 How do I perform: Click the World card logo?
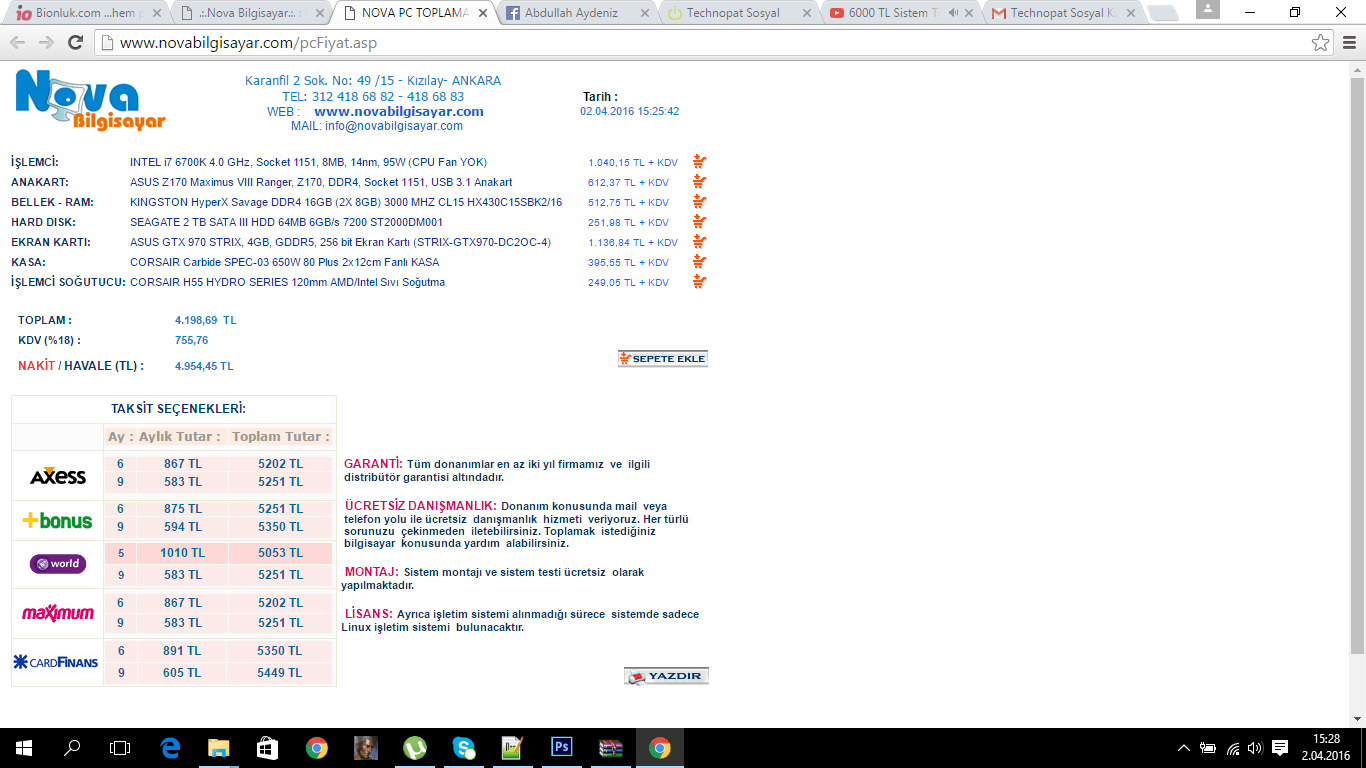[x=58, y=564]
